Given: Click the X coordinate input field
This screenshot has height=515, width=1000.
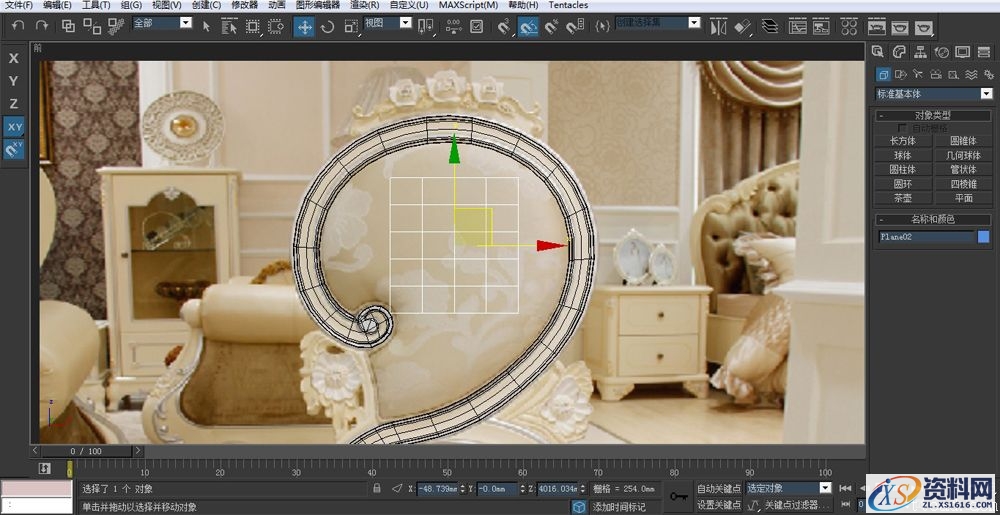Looking at the screenshot, I should (x=437, y=489).
